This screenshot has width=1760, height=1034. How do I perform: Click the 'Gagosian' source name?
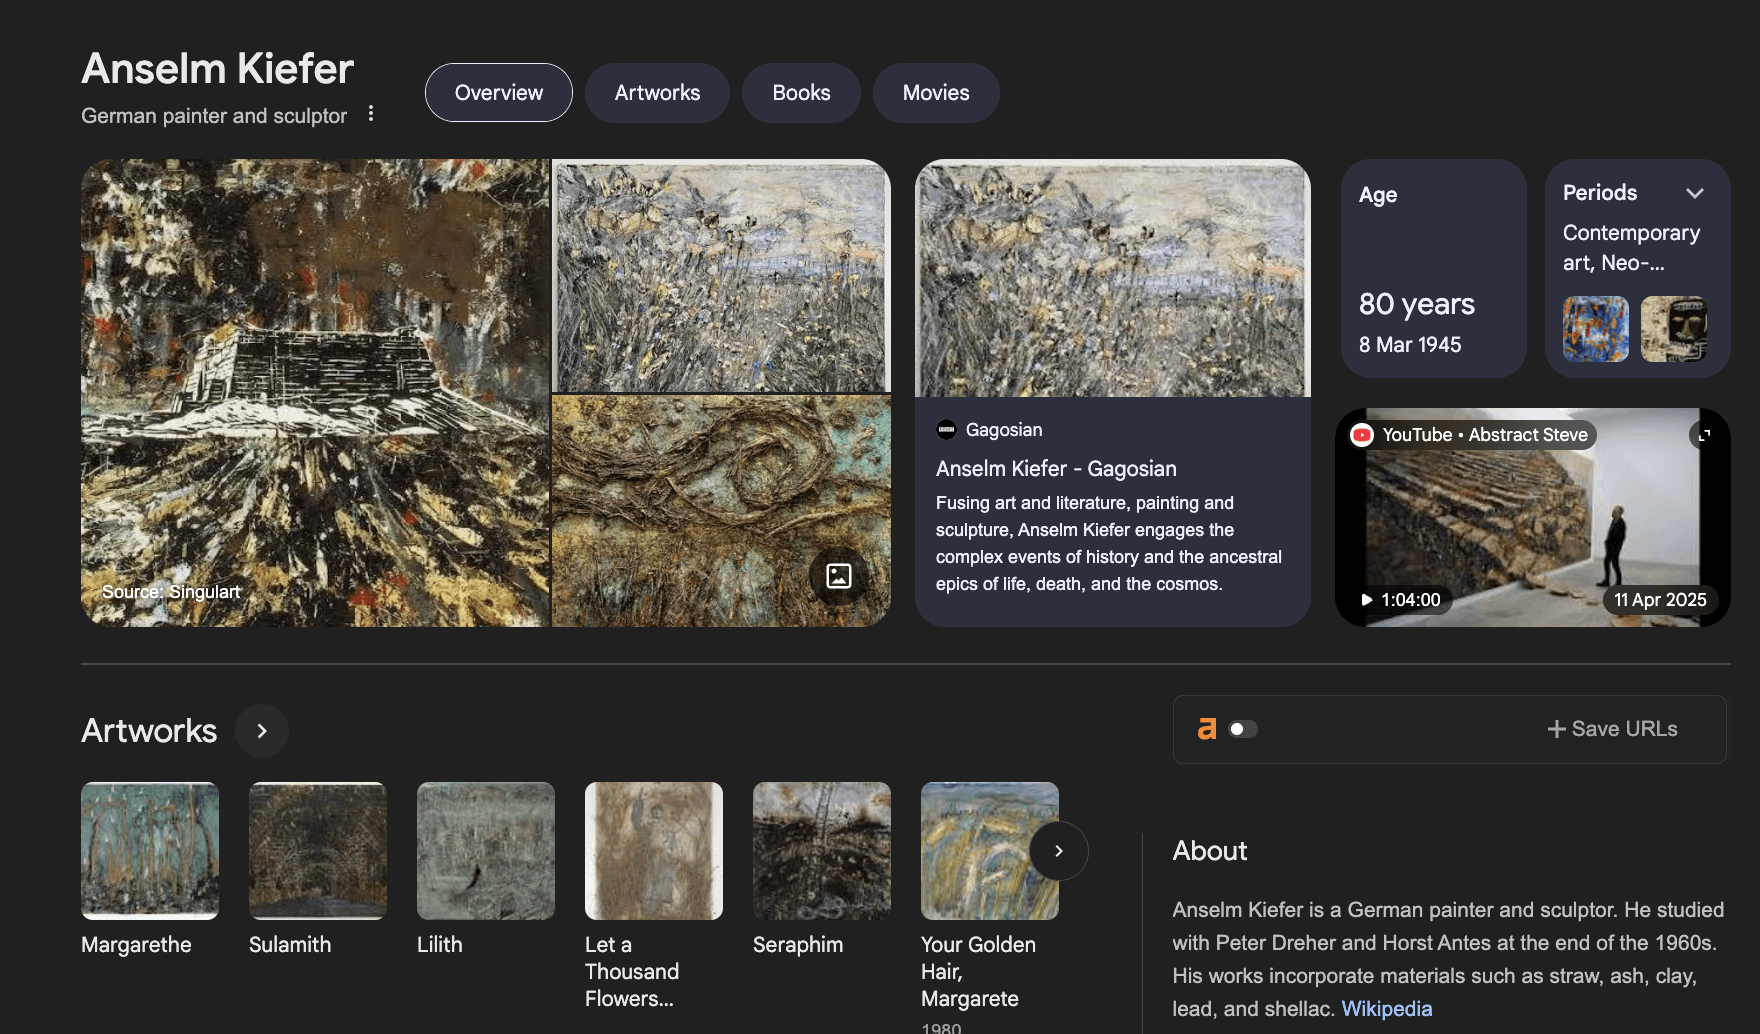(x=1004, y=430)
